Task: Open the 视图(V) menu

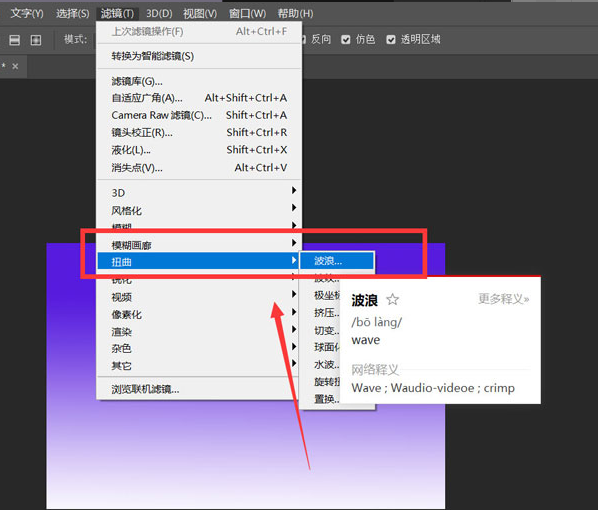Action: click(200, 14)
